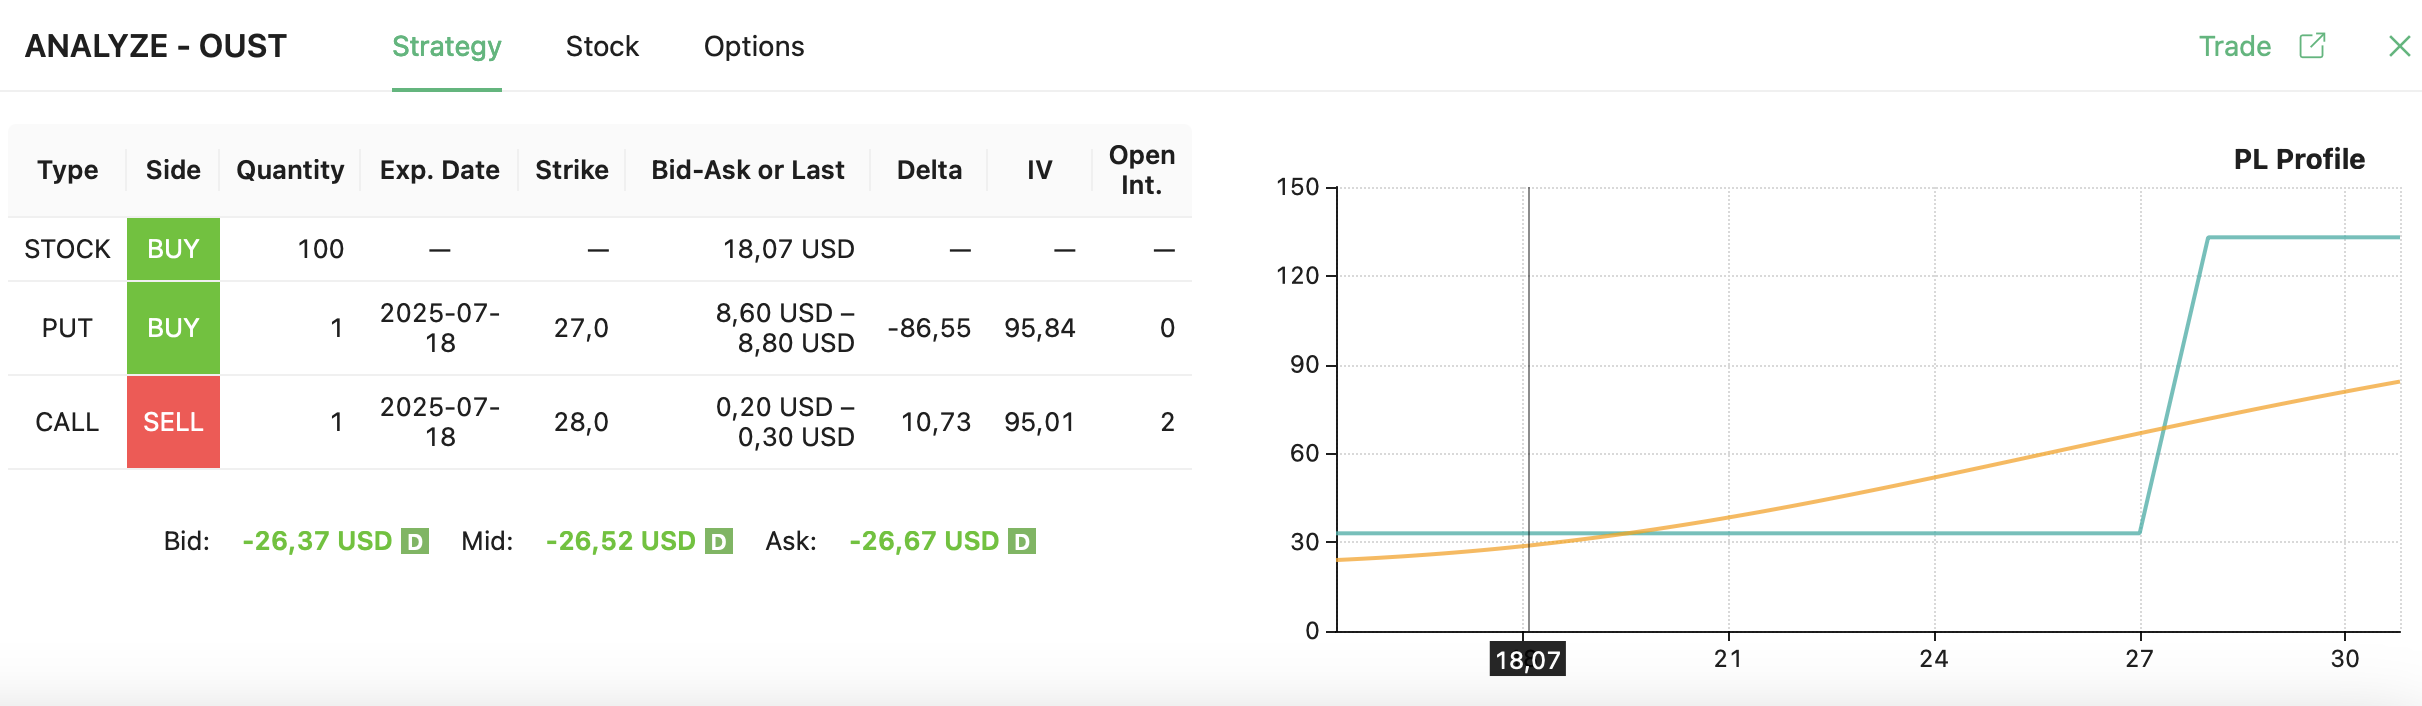Switch to the Options tab
Image resolution: width=2422 pixels, height=706 pixels.
pyautogui.click(x=754, y=46)
